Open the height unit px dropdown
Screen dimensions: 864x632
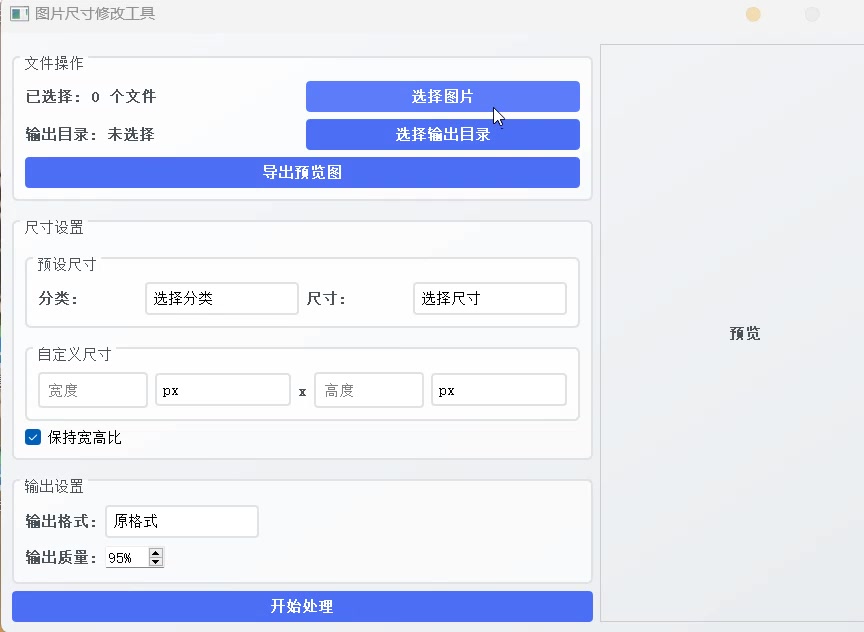point(498,390)
